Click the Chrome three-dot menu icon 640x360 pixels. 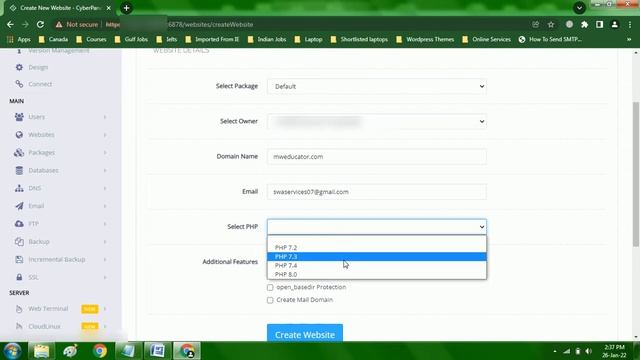[x=630, y=24]
